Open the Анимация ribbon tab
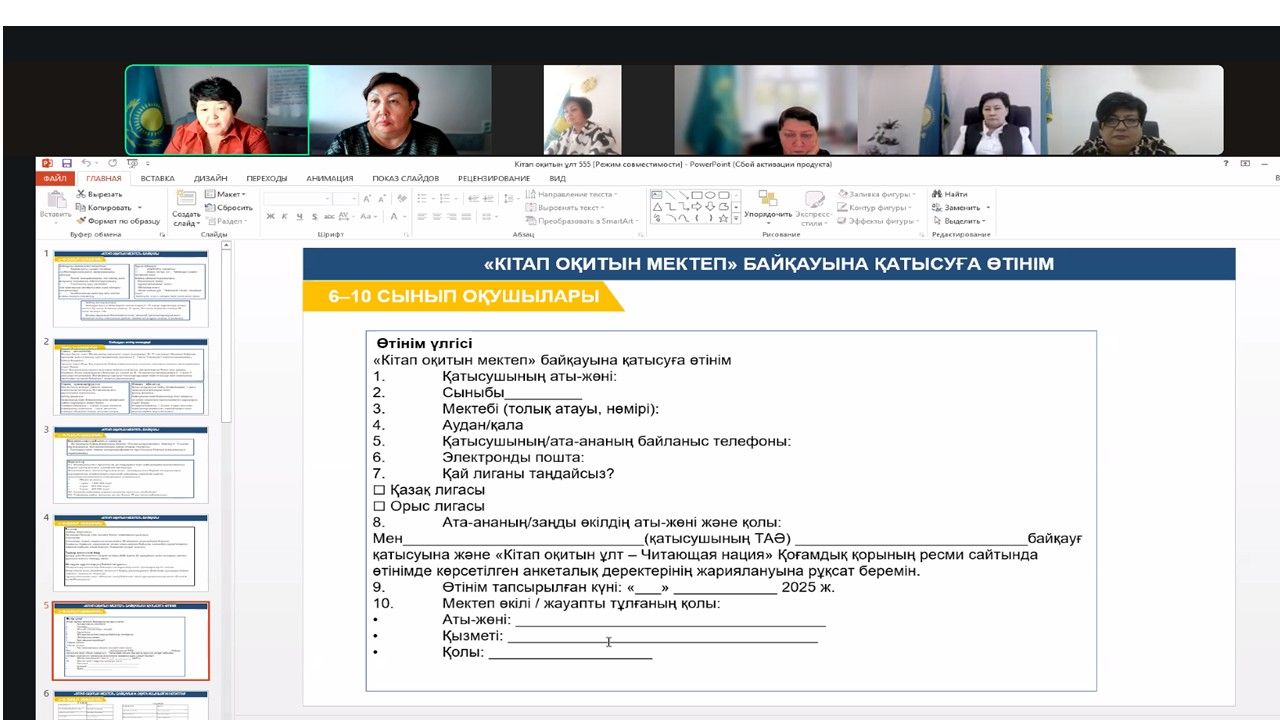 pyautogui.click(x=329, y=179)
